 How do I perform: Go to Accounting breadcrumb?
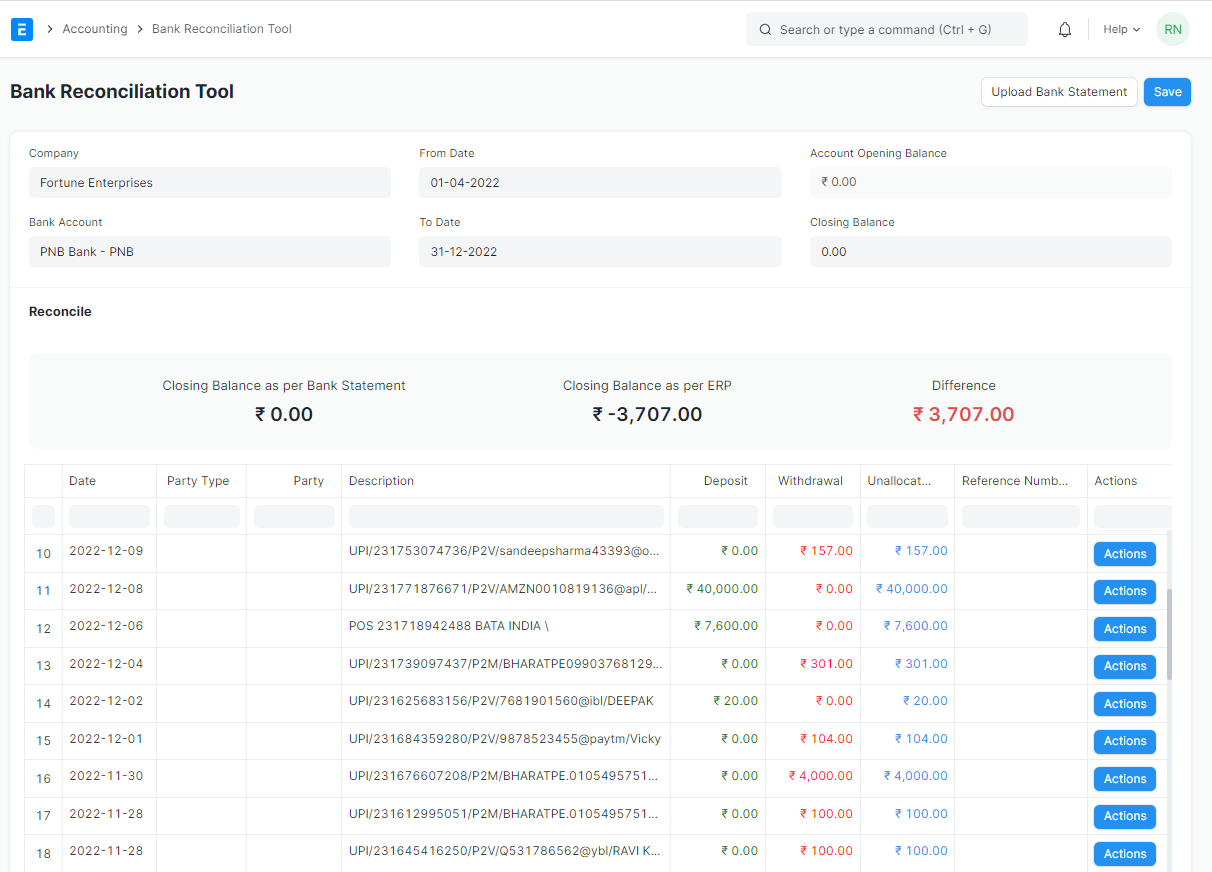click(95, 29)
